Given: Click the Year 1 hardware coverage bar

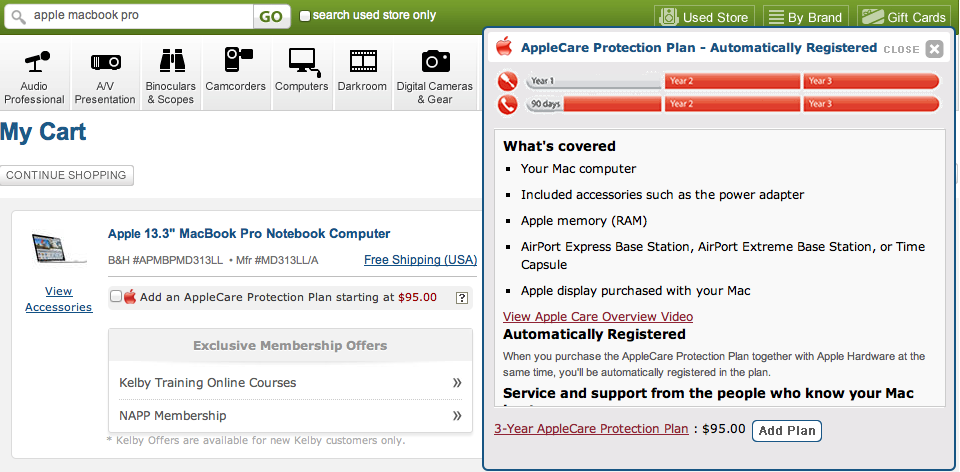Looking at the screenshot, I should coord(593,81).
